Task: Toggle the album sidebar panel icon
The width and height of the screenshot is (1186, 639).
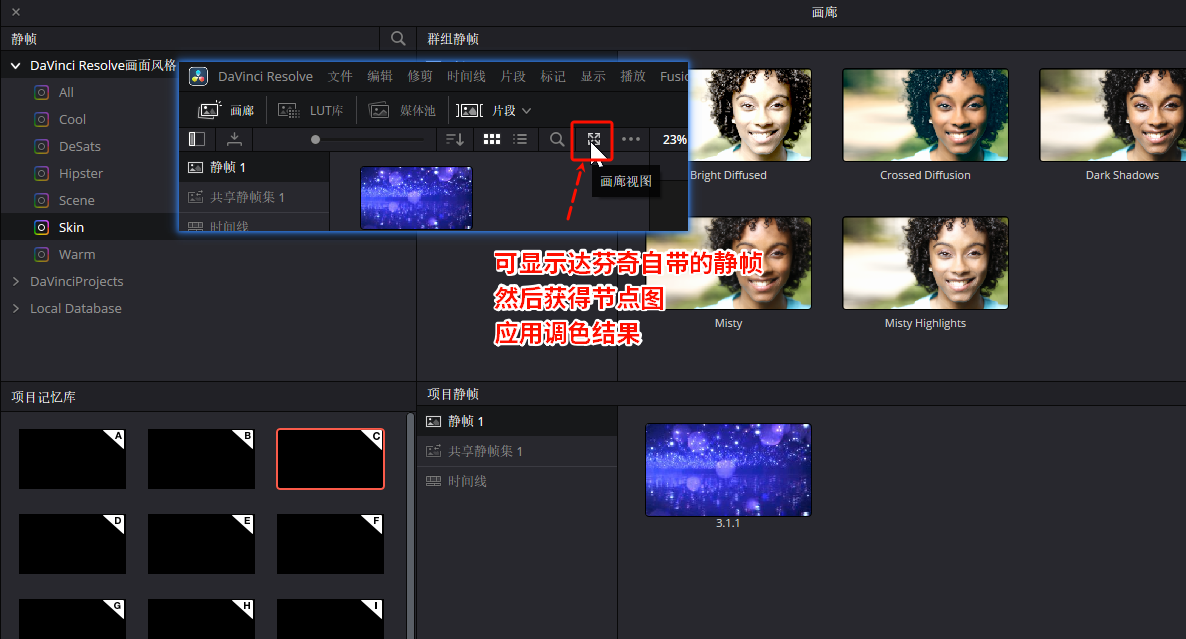Action: 197,139
